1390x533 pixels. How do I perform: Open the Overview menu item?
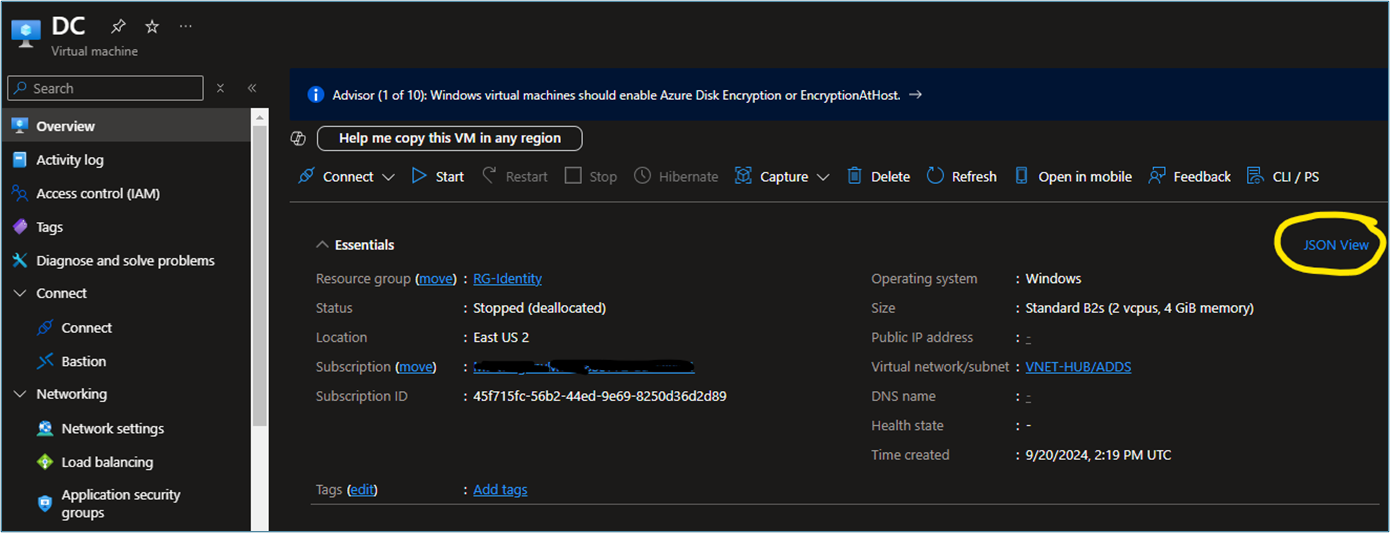[x=126, y=126]
